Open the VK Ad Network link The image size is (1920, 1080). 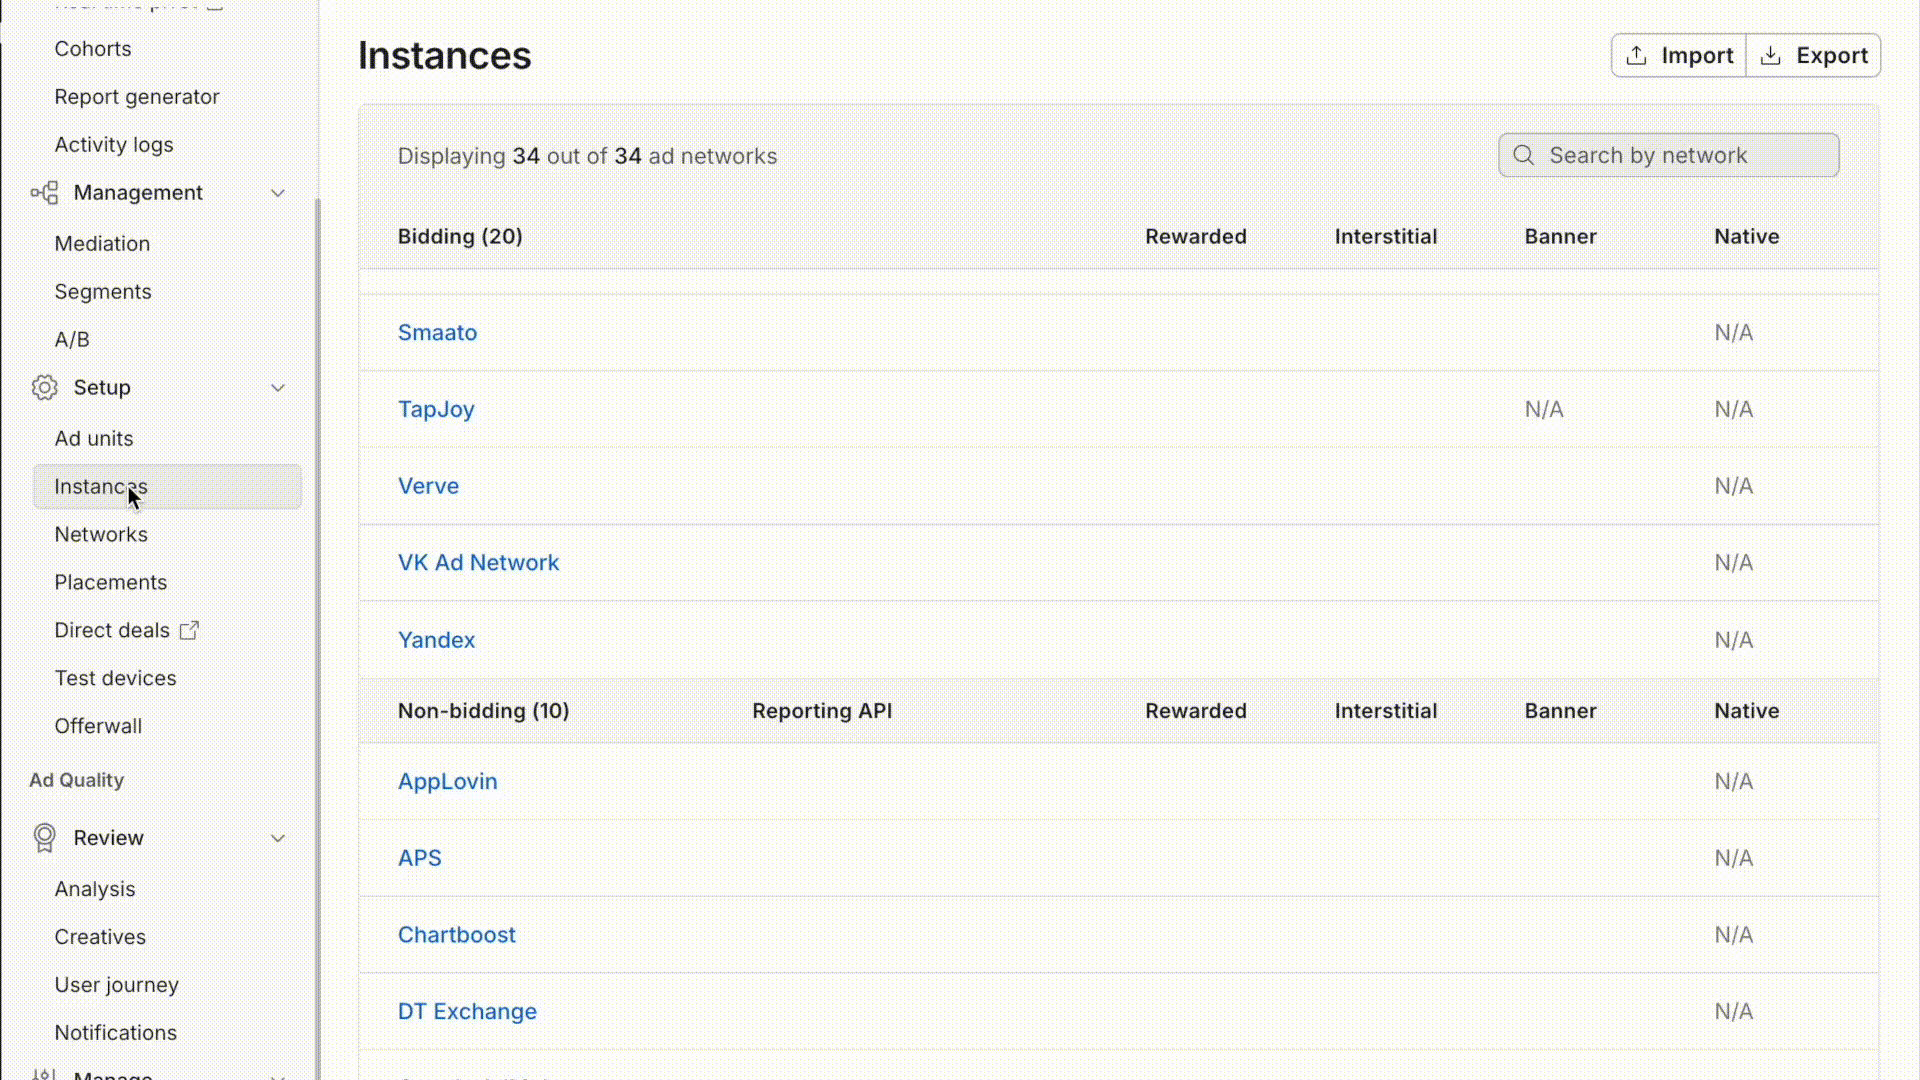pyautogui.click(x=478, y=563)
